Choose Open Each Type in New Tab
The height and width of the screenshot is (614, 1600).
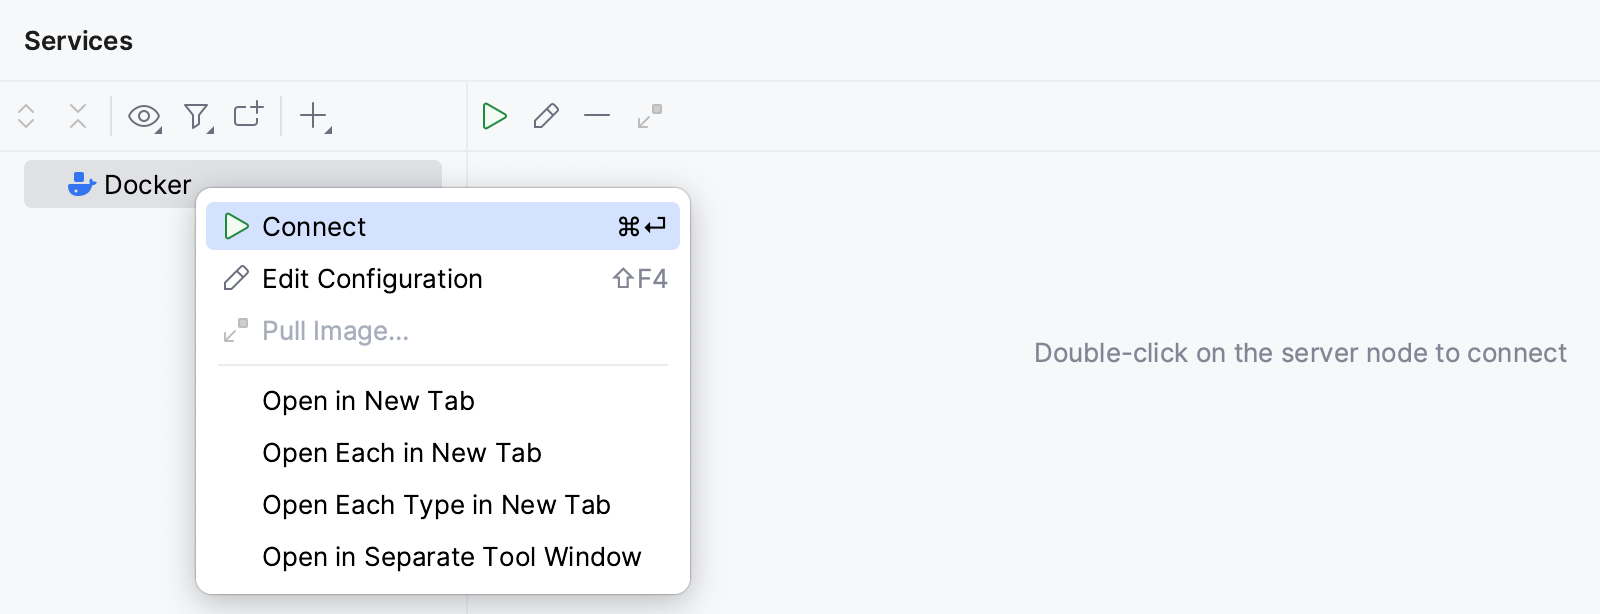[x=436, y=505]
